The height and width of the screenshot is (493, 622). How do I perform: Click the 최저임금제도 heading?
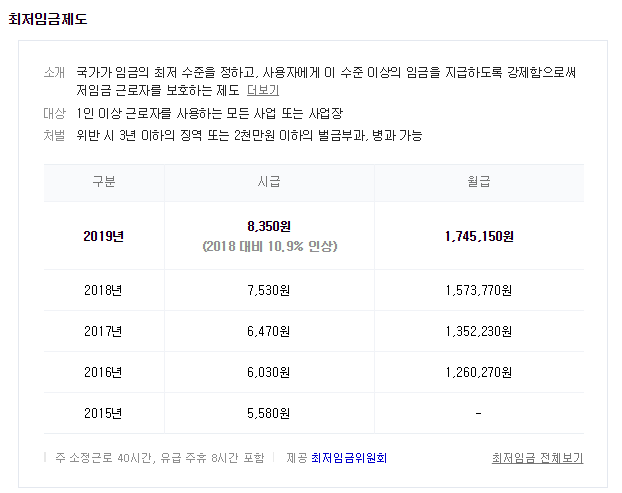(48, 19)
